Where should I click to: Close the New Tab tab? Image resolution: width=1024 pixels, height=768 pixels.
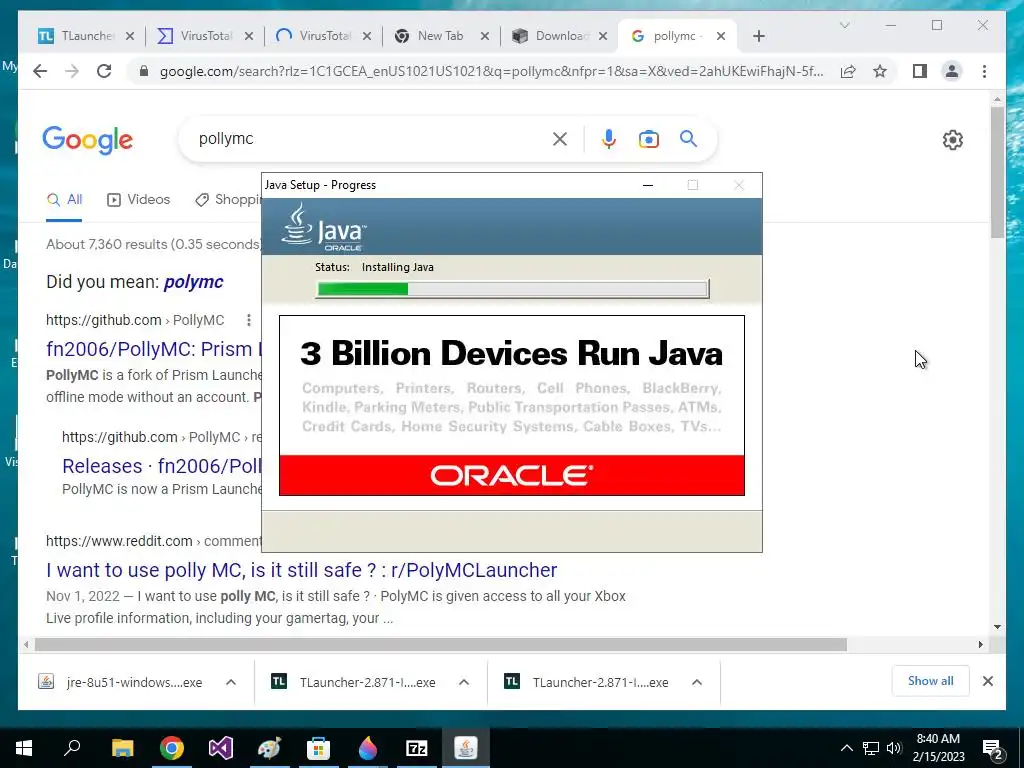[x=485, y=37]
